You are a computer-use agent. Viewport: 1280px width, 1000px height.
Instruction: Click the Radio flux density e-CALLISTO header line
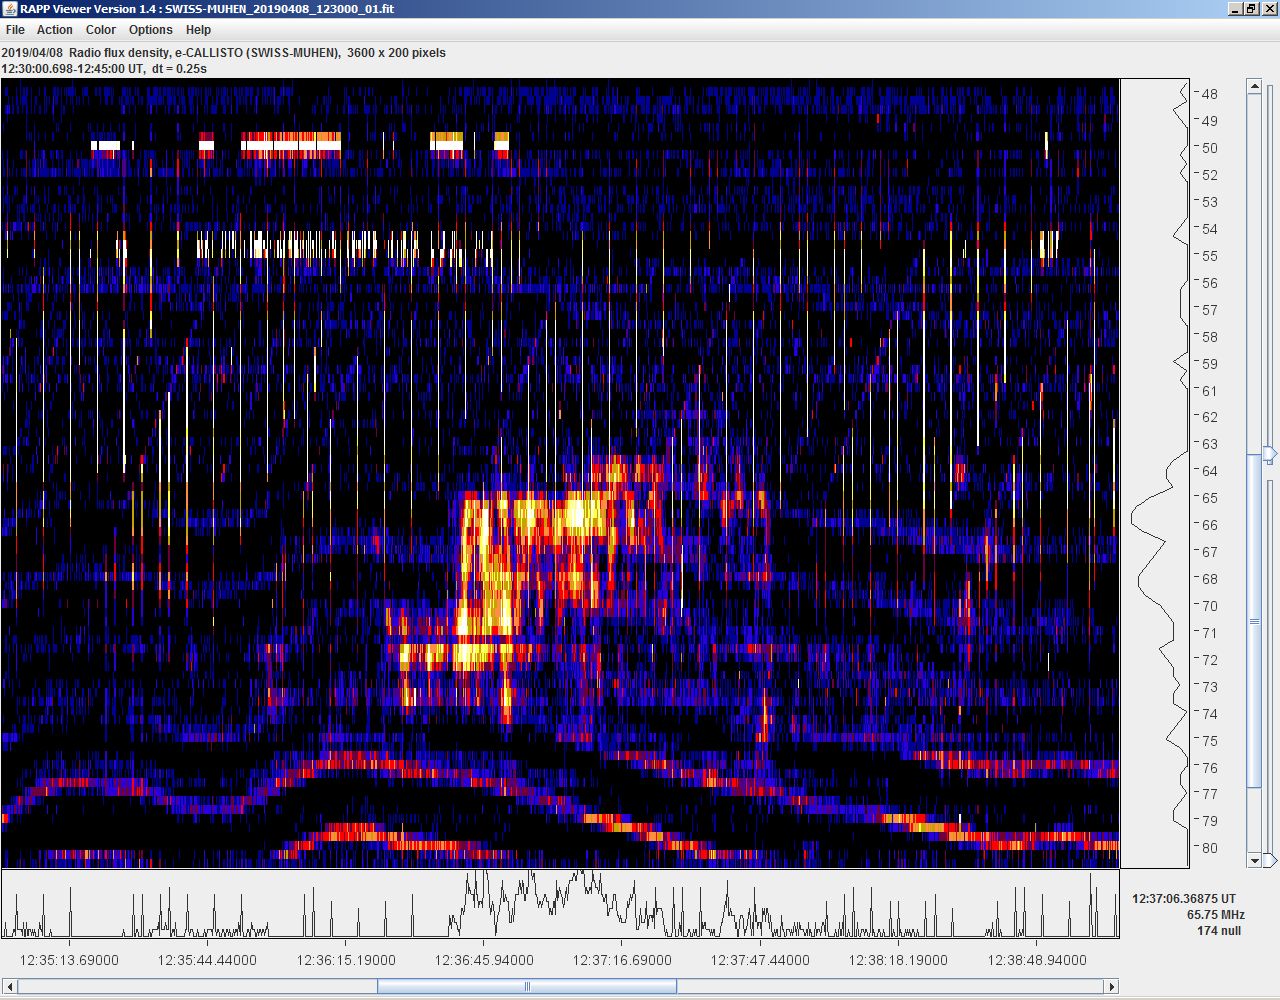coord(224,53)
